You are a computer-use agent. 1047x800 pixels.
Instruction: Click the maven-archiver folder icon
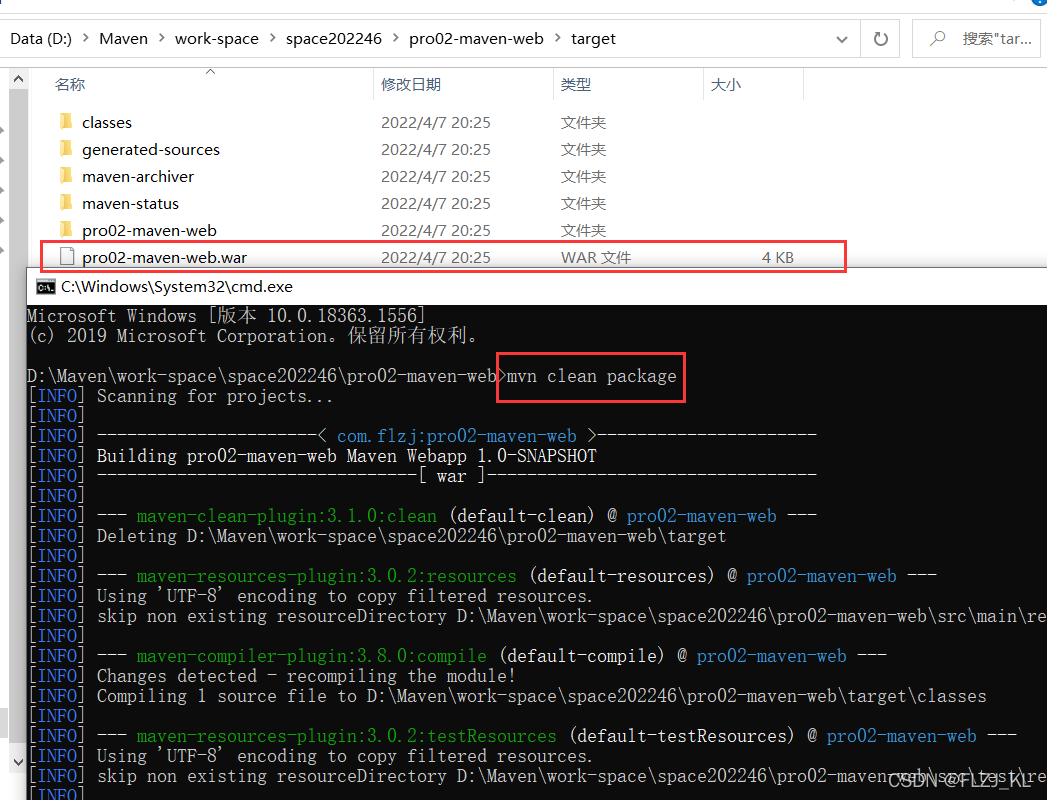(66, 176)
